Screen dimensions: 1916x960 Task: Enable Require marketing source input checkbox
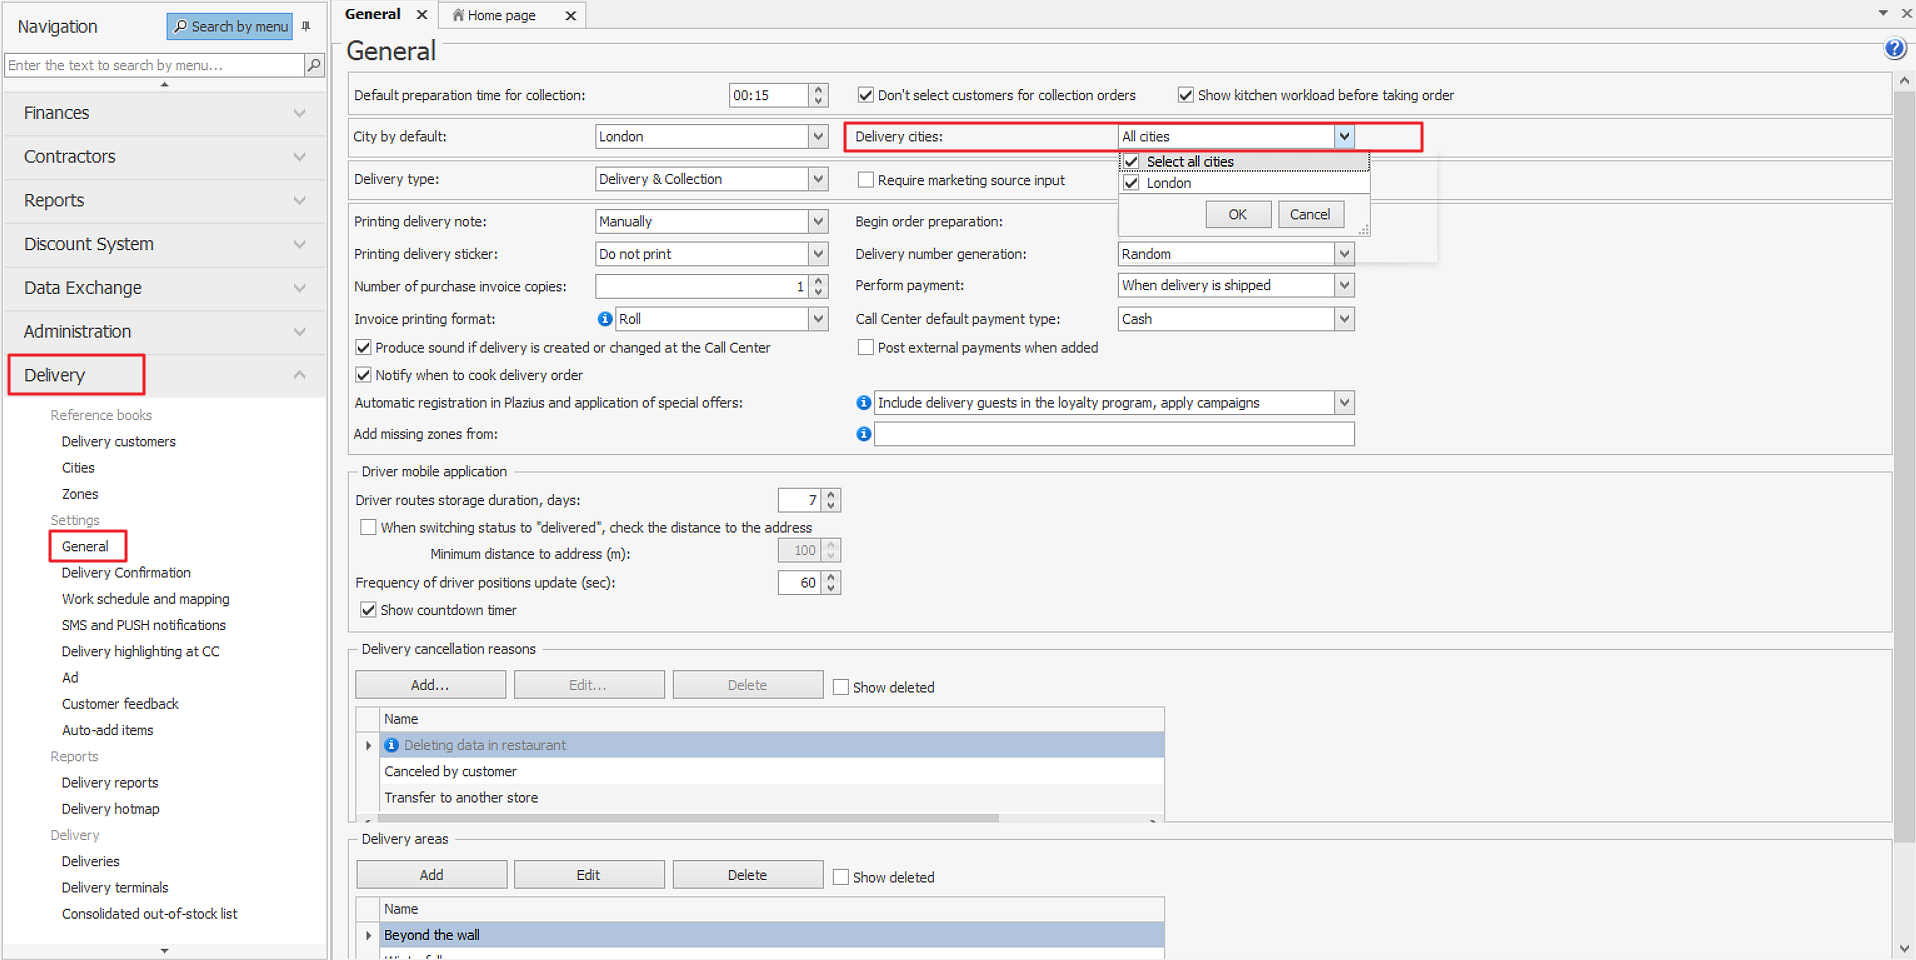[866, 180]
